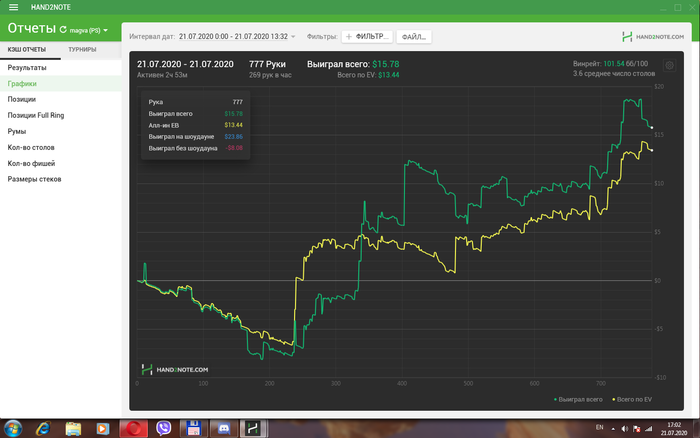Switch to the ТУРНИРЫ tab
Image resolution: width=700 pixels, height=438 pixels.
(82, 50)
